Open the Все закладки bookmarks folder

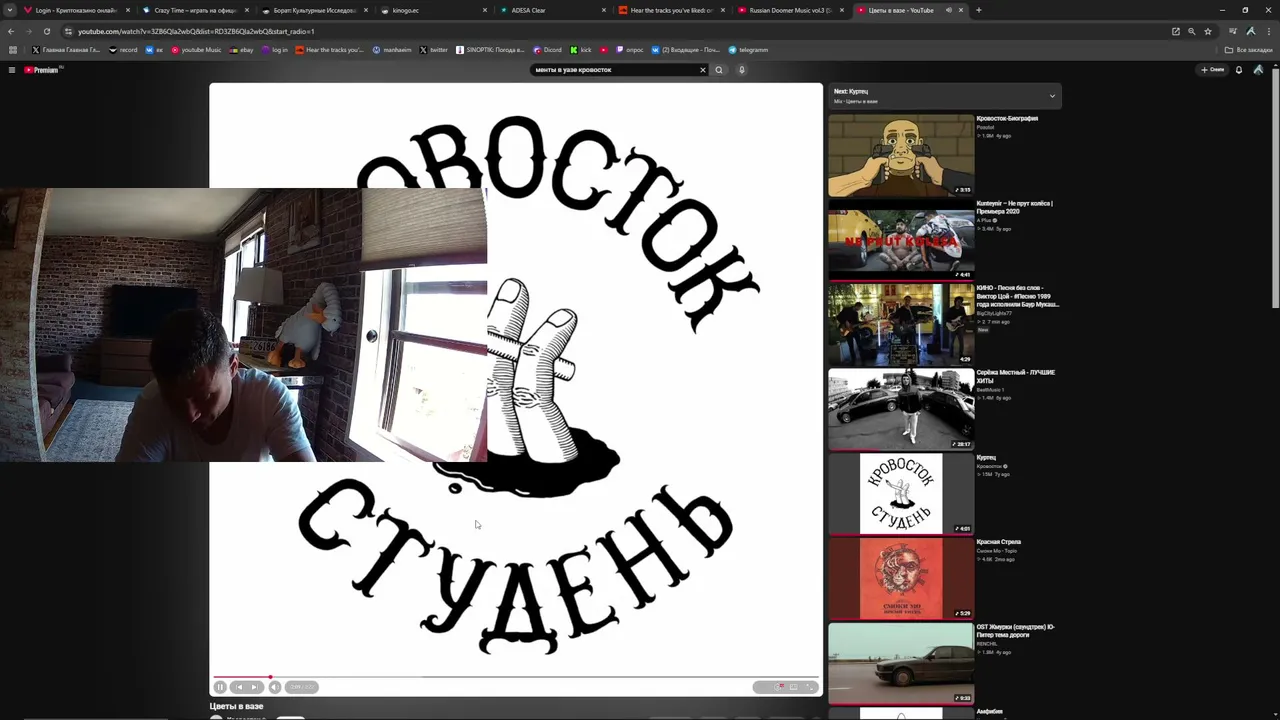(1249, 50)
